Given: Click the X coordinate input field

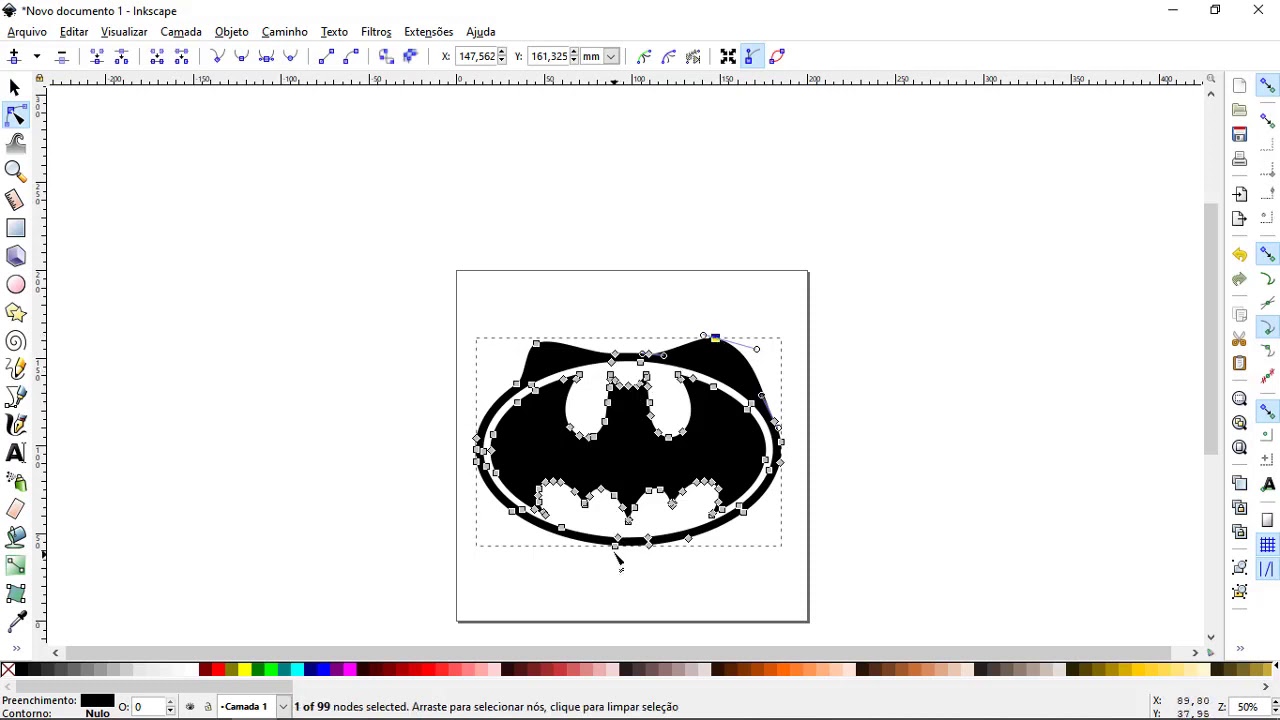Looking at the screenshot, I should pos(476,56).
